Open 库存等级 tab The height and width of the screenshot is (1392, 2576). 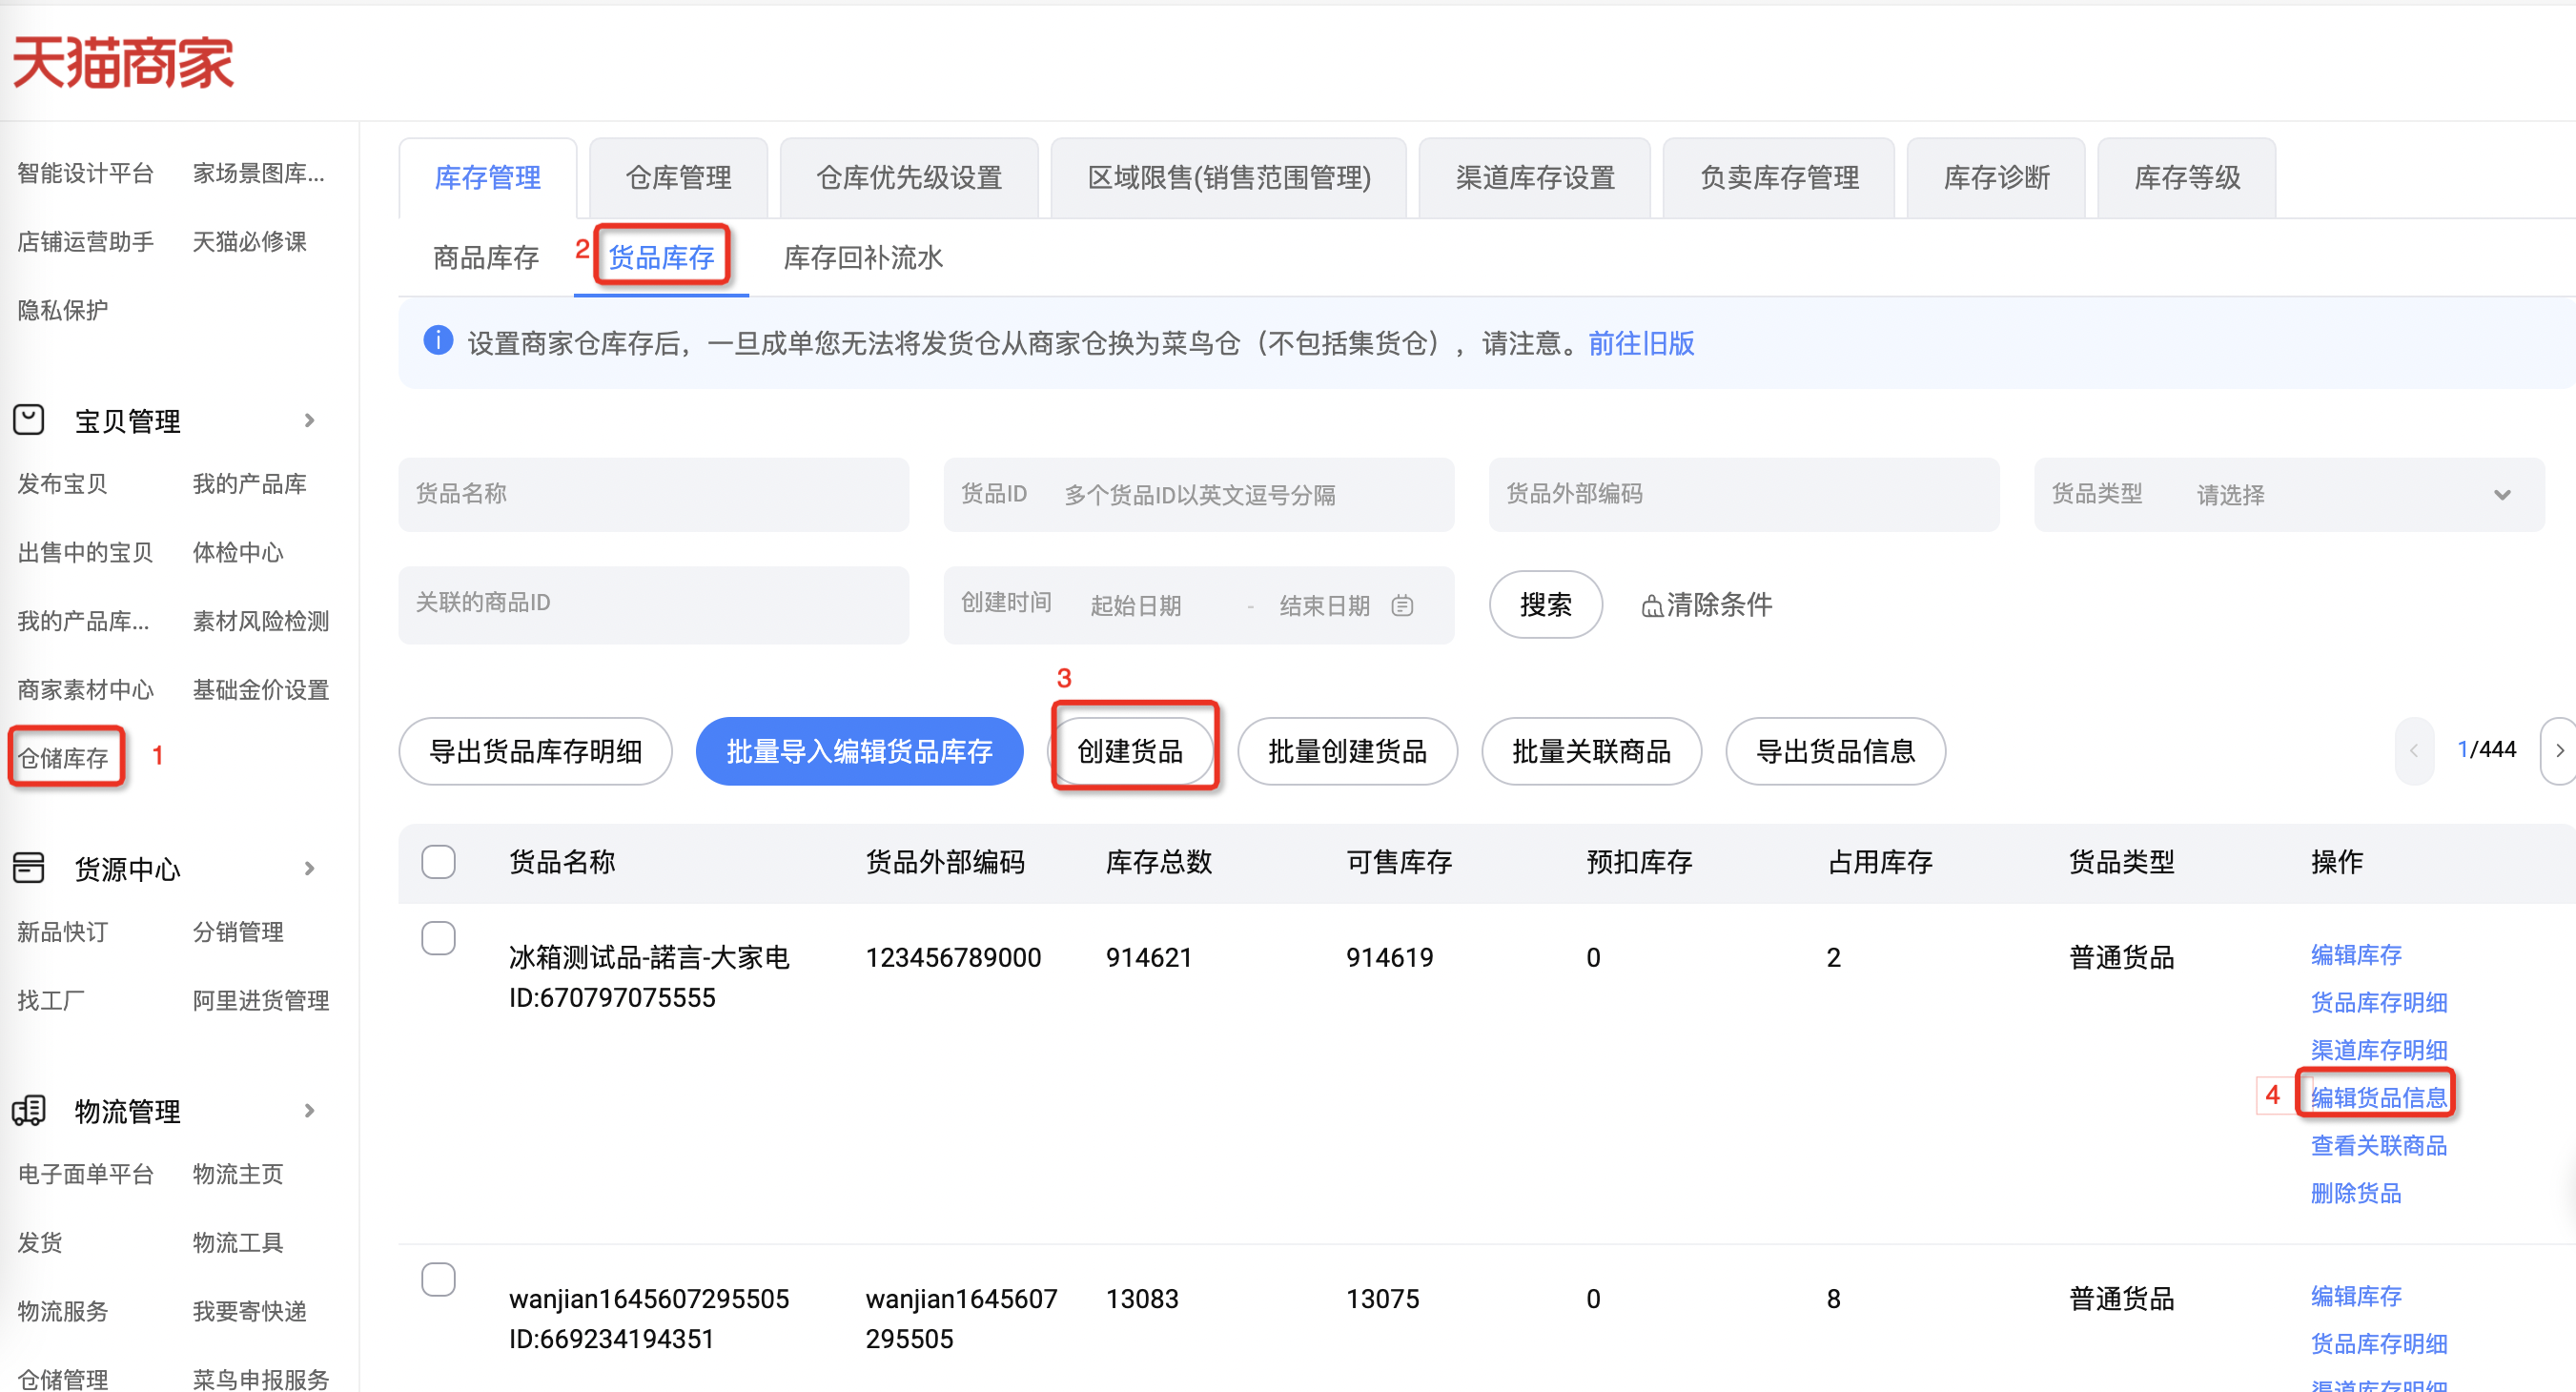(2187, 178)
